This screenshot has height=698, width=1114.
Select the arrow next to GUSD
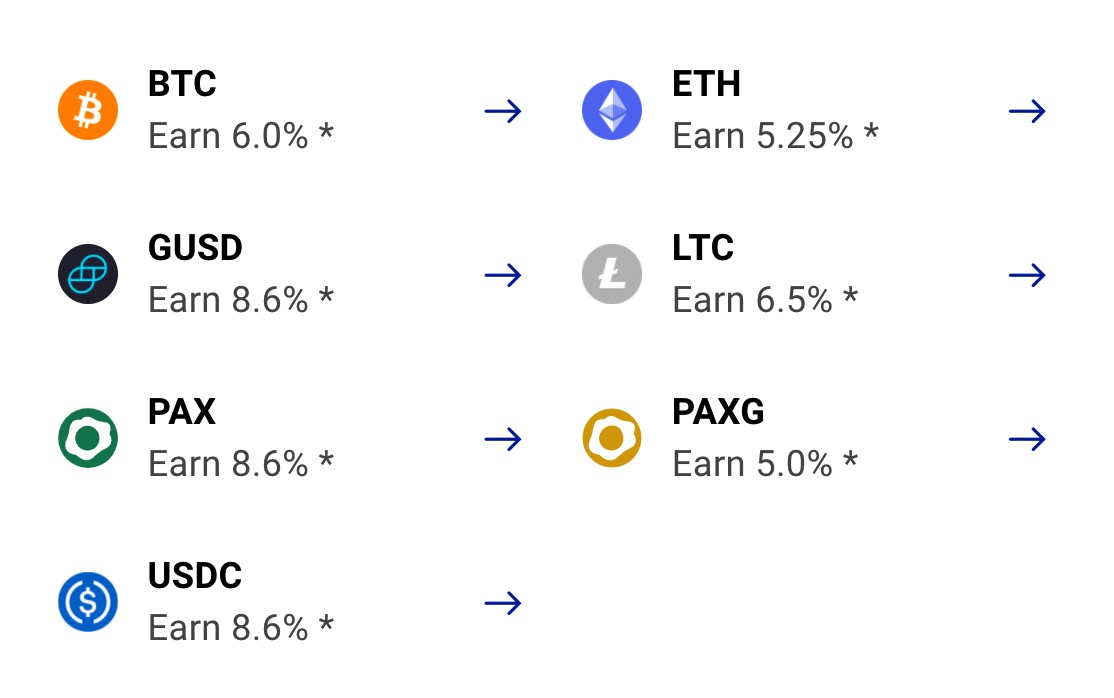[x=502, y=274]
